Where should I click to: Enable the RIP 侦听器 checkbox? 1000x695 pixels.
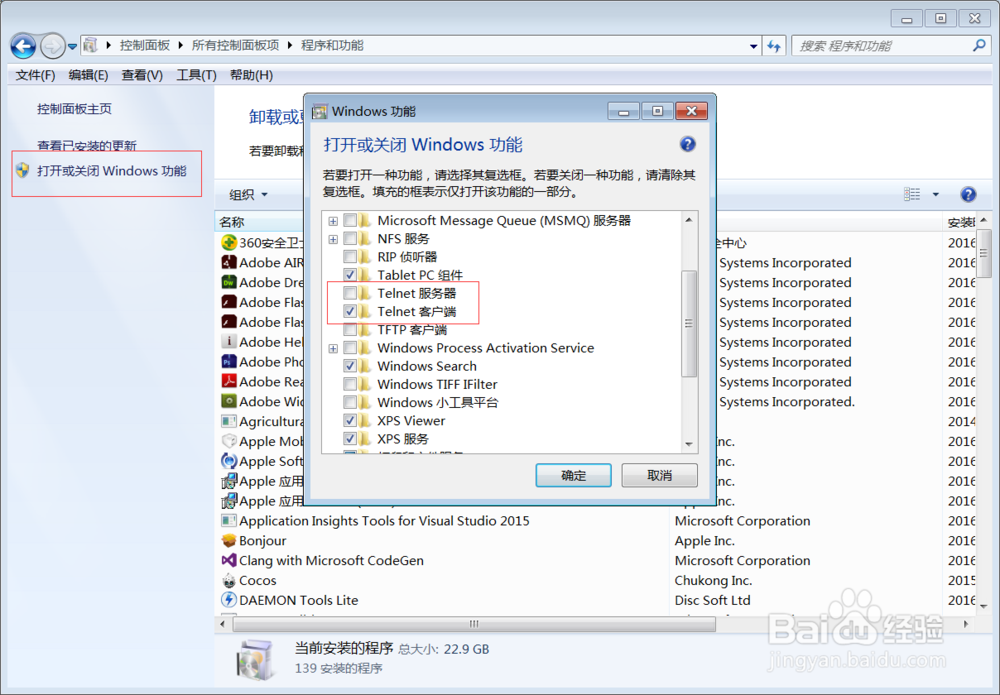point(349,257)
